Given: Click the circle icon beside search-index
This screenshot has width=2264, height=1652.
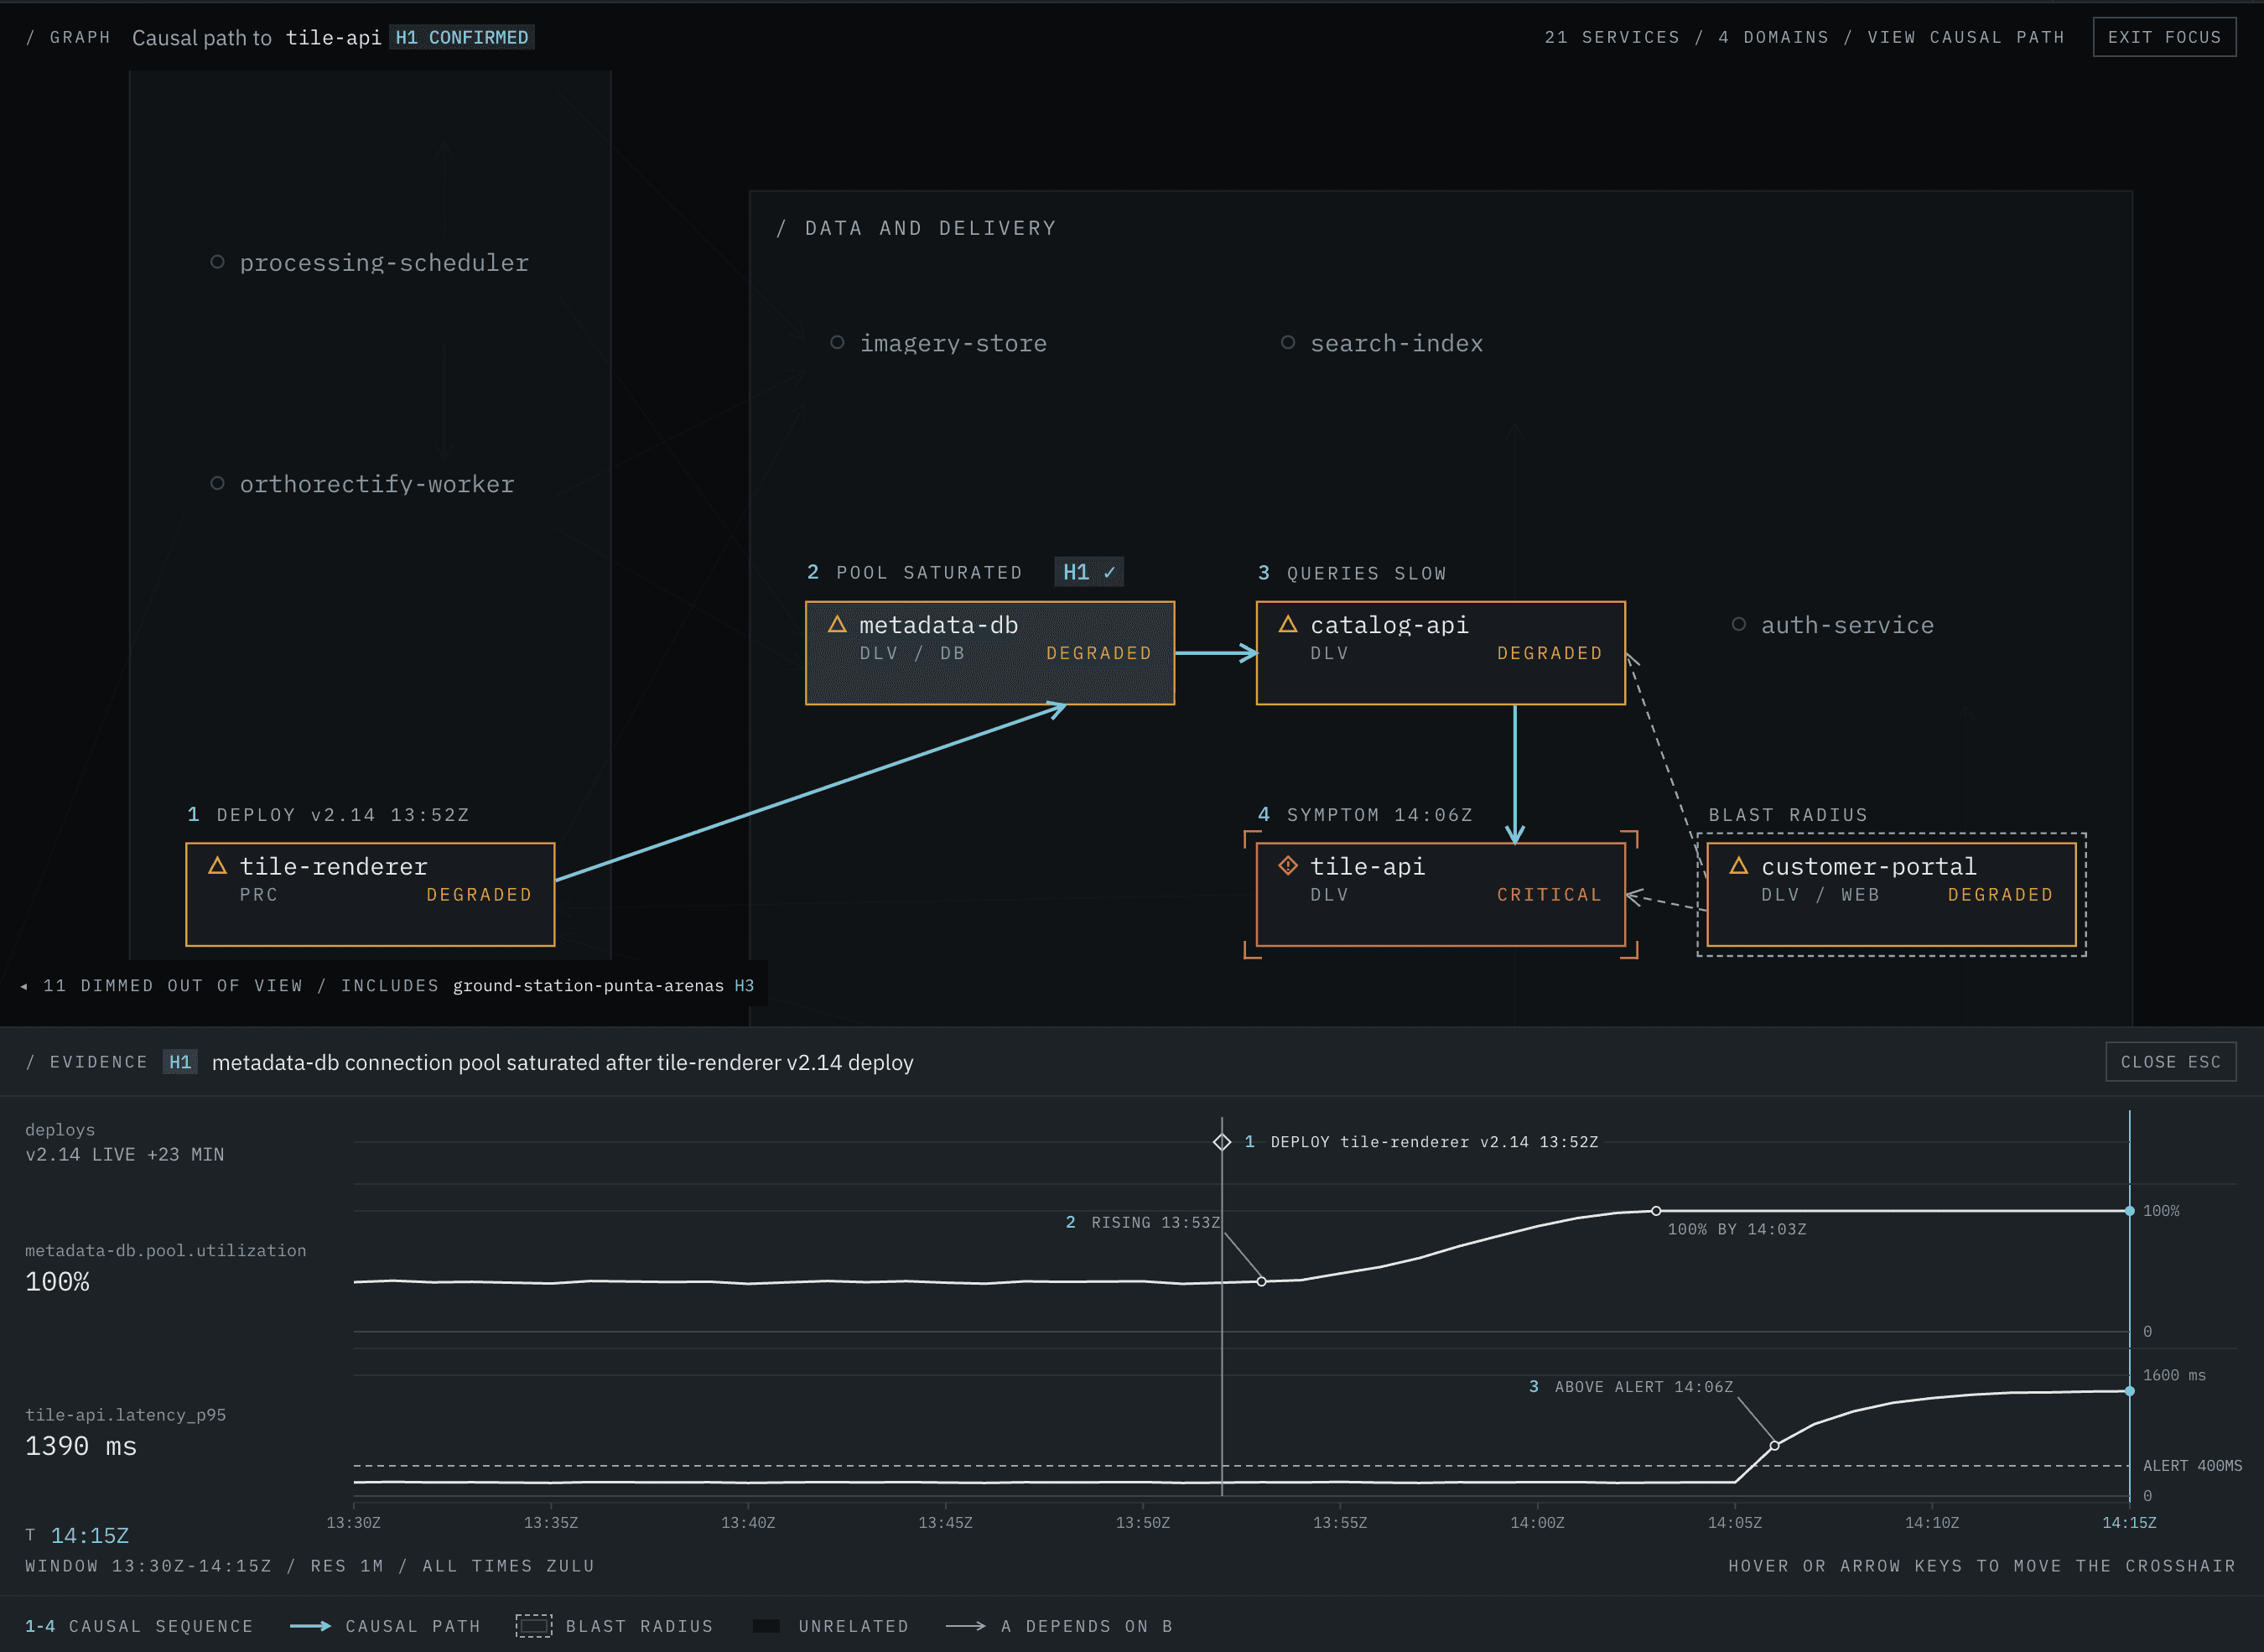Looking at the screenshot, I should tap(1288, 342).
